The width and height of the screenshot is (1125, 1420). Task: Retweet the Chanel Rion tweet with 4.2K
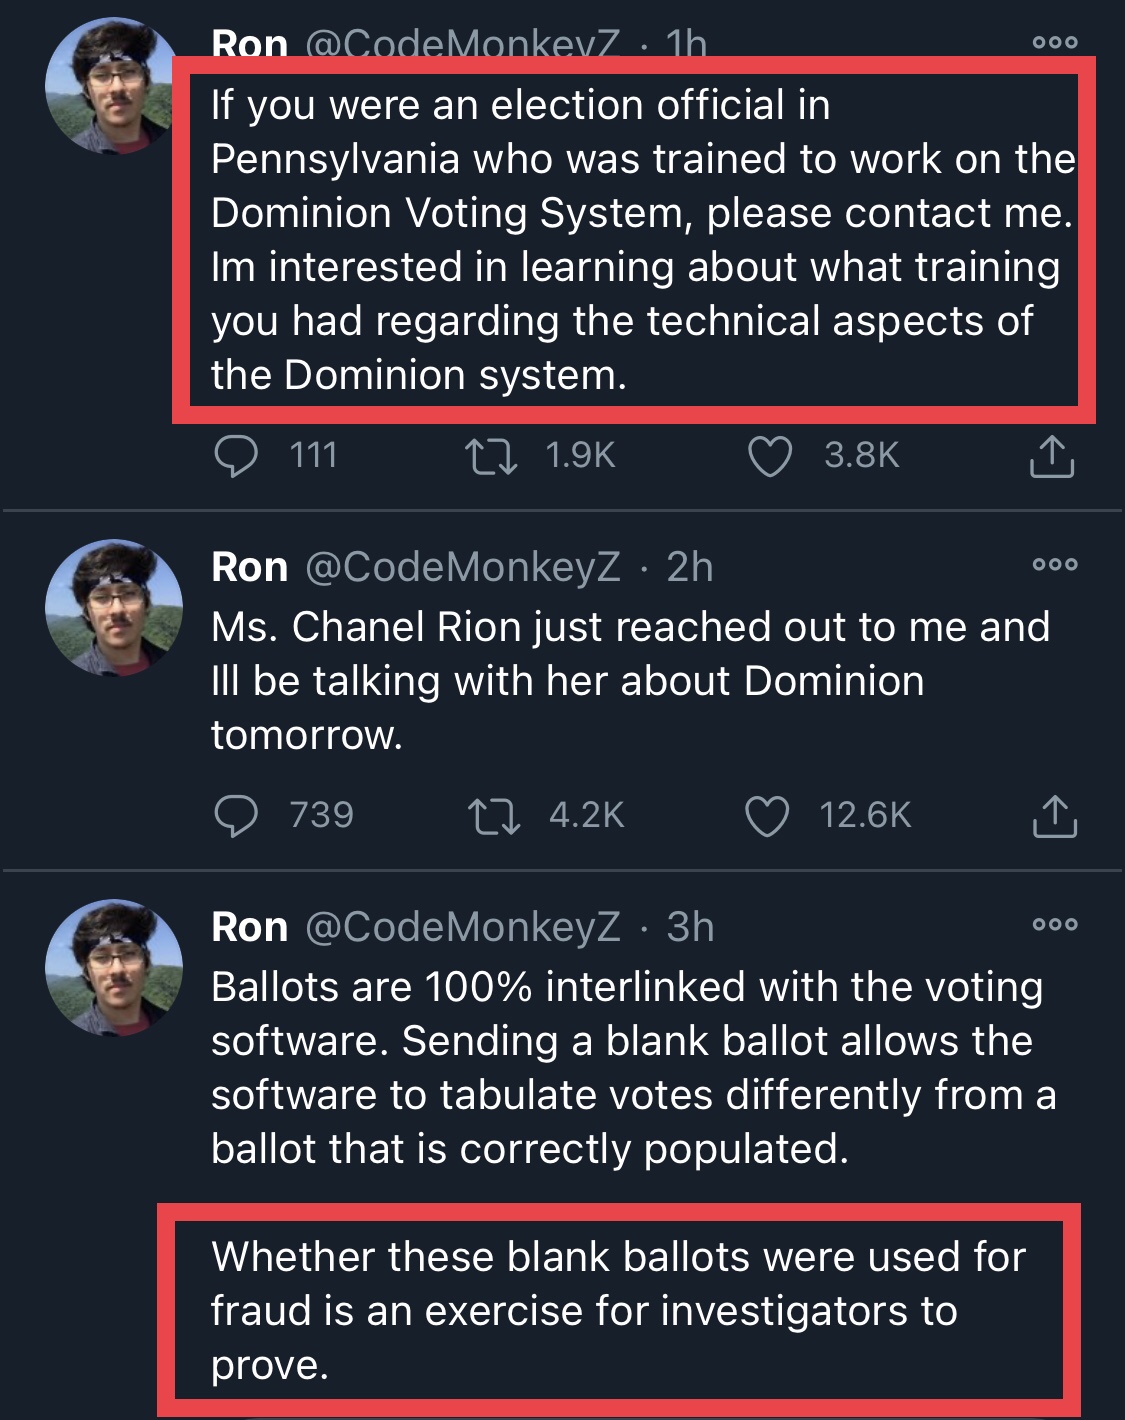494,816
